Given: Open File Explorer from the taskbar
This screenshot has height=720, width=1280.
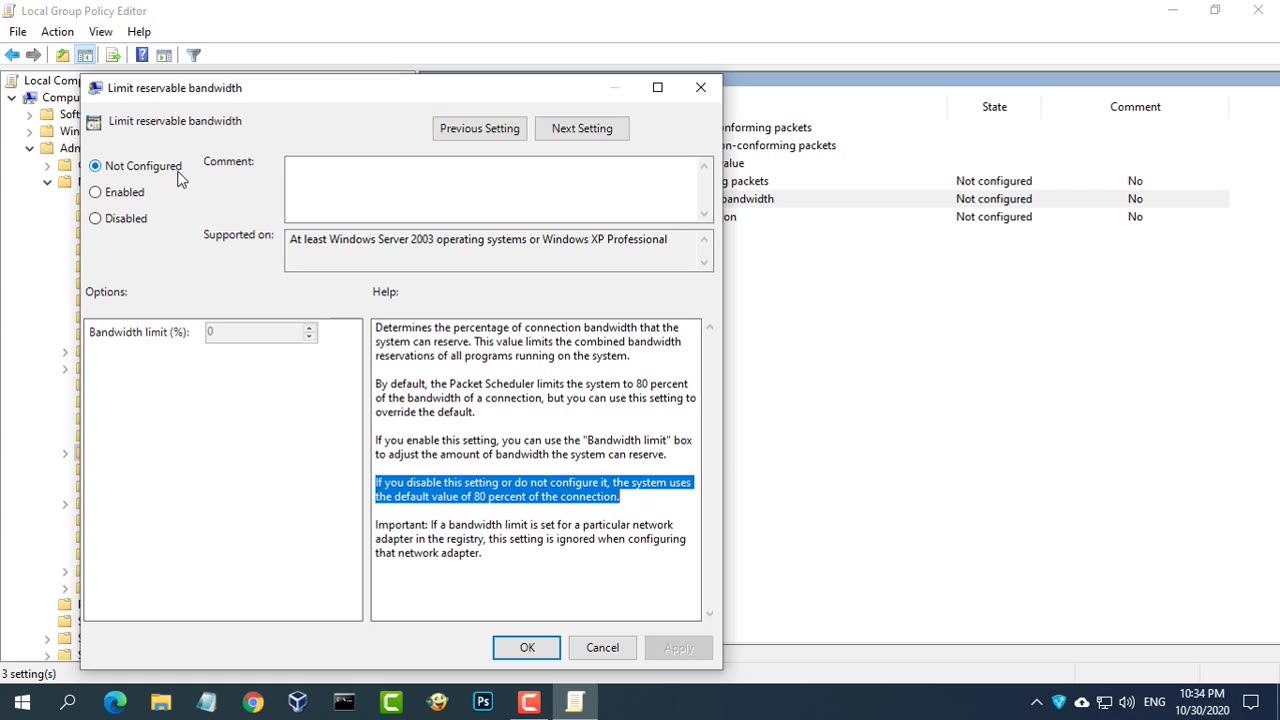Looking at the screenshot, I should 161,702.
